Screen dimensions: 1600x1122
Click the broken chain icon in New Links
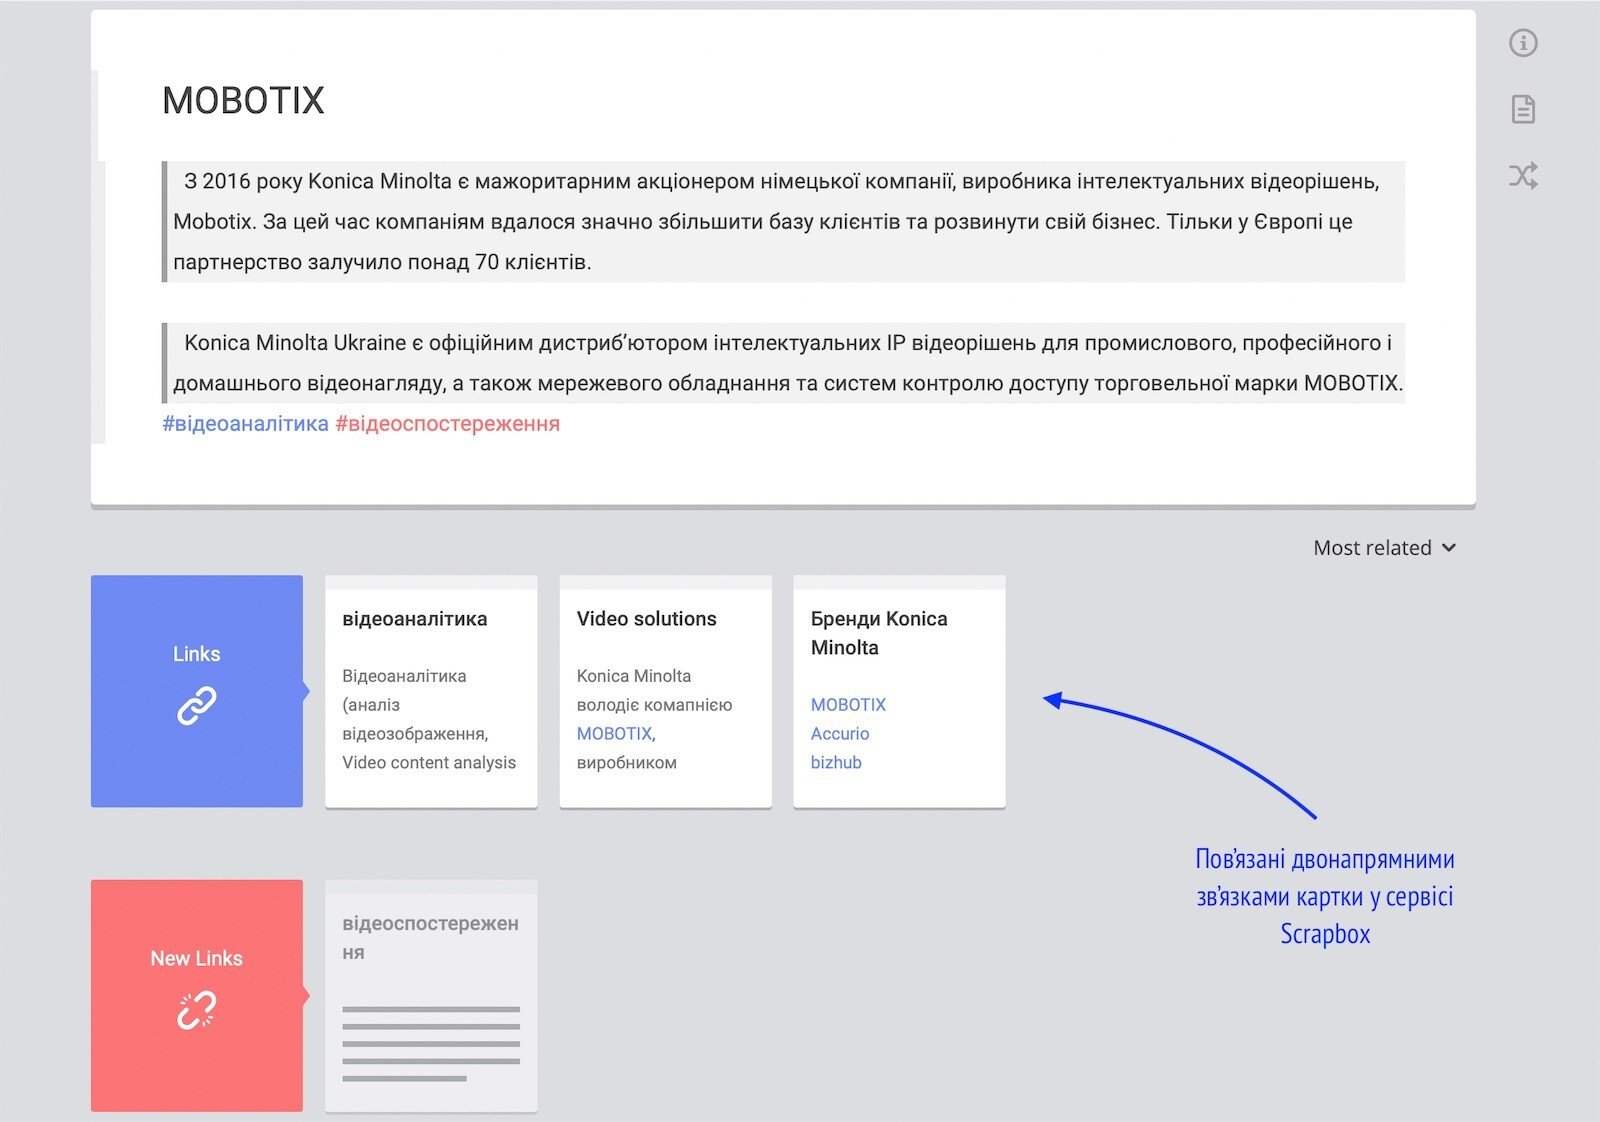tap(197, 1010)
